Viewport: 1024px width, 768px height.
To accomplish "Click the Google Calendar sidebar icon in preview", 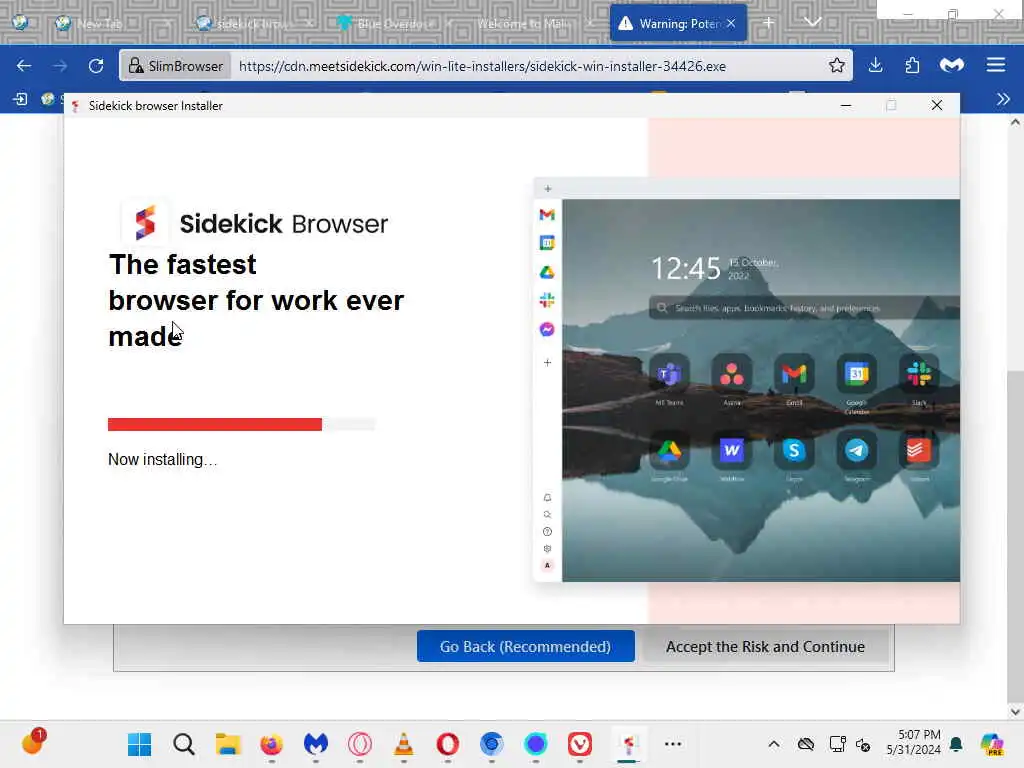I will tap(547, 243).
